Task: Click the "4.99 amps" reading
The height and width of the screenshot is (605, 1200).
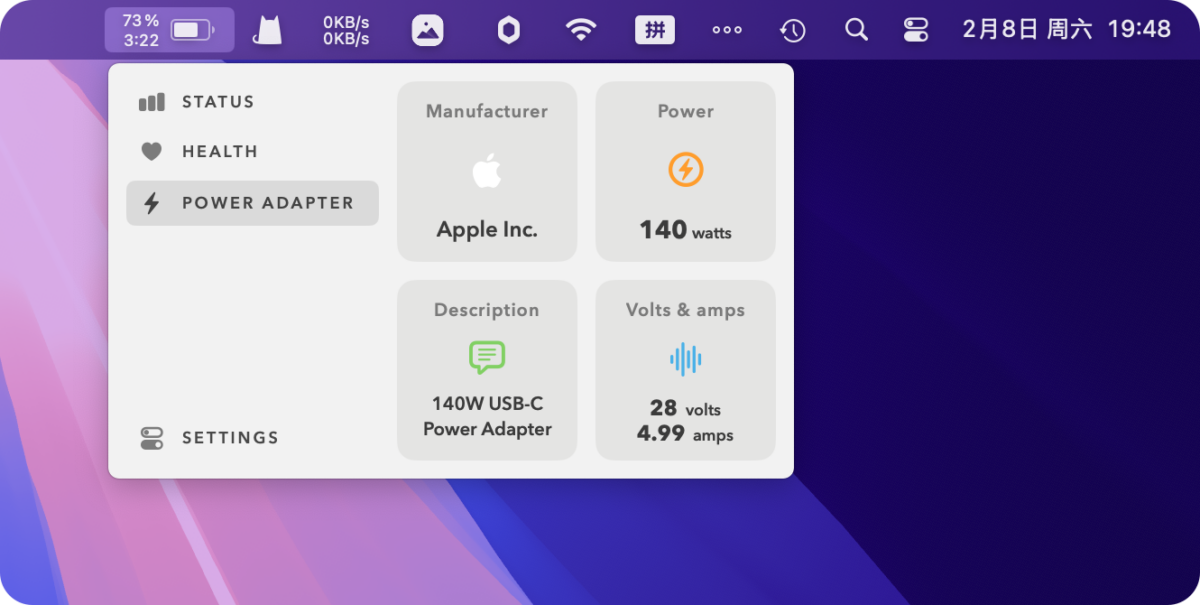Action: [685, 434]
